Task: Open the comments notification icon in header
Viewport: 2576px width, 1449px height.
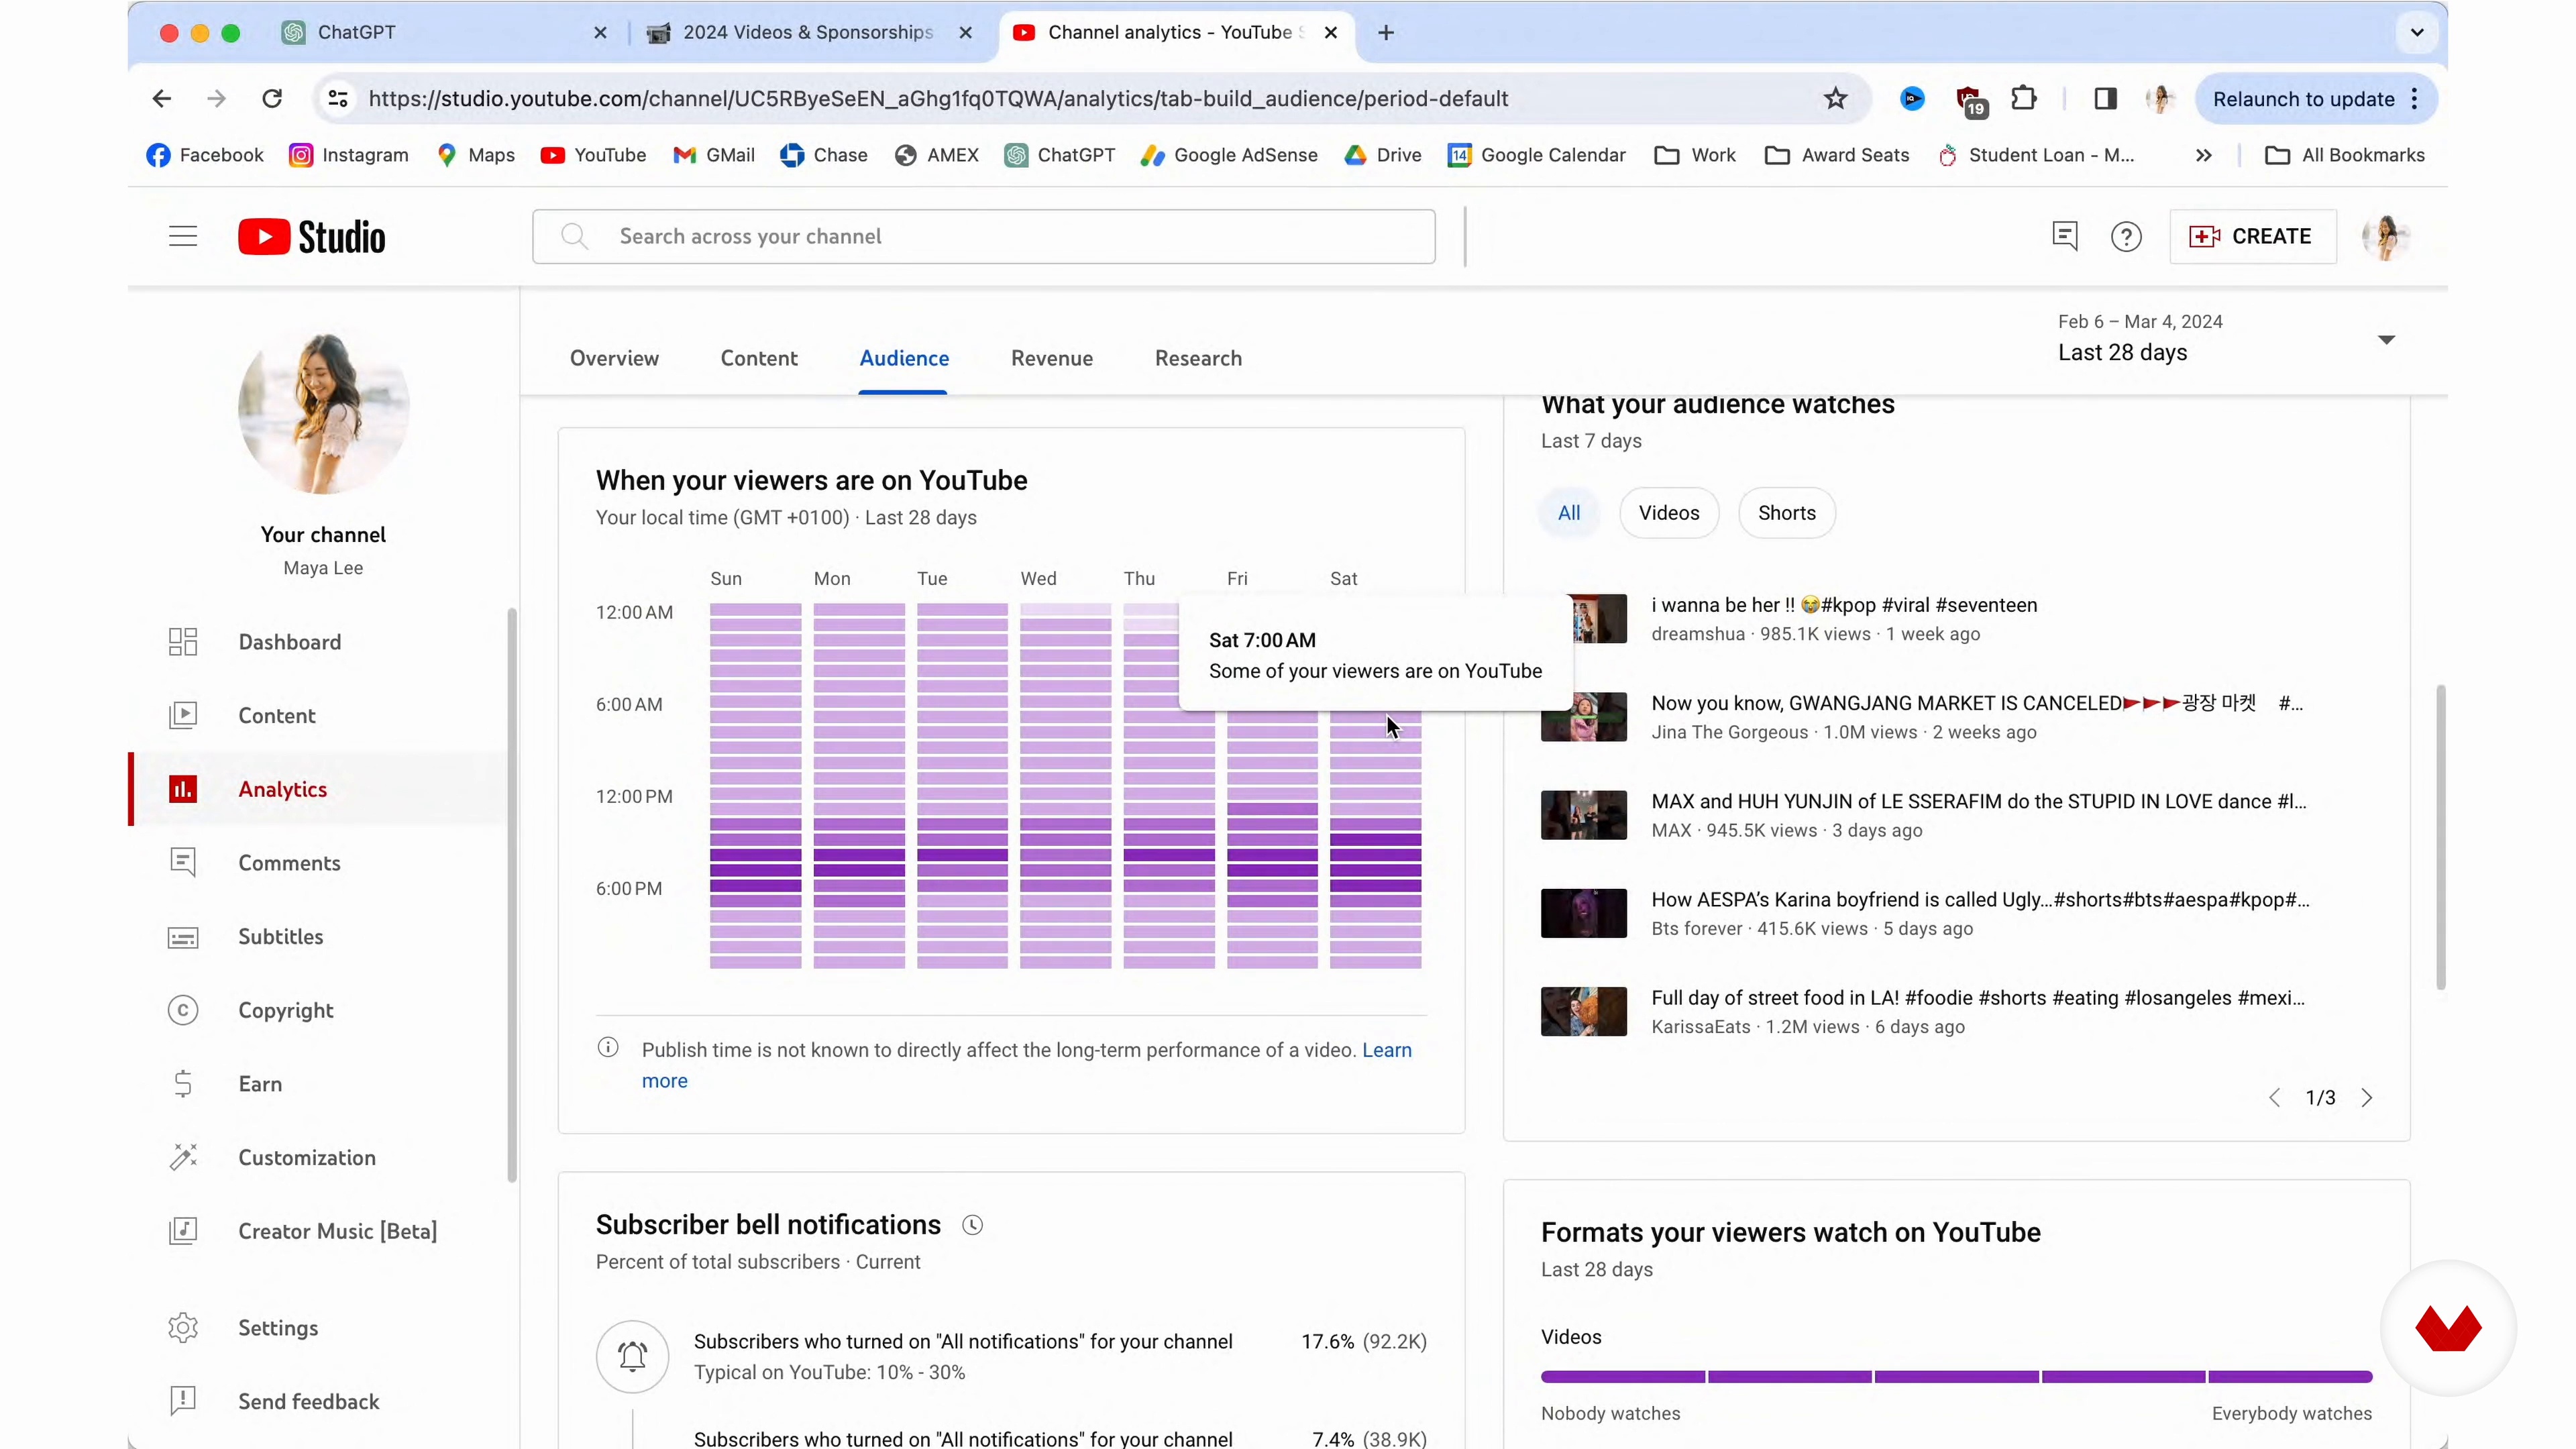Action: point(2064,237)
